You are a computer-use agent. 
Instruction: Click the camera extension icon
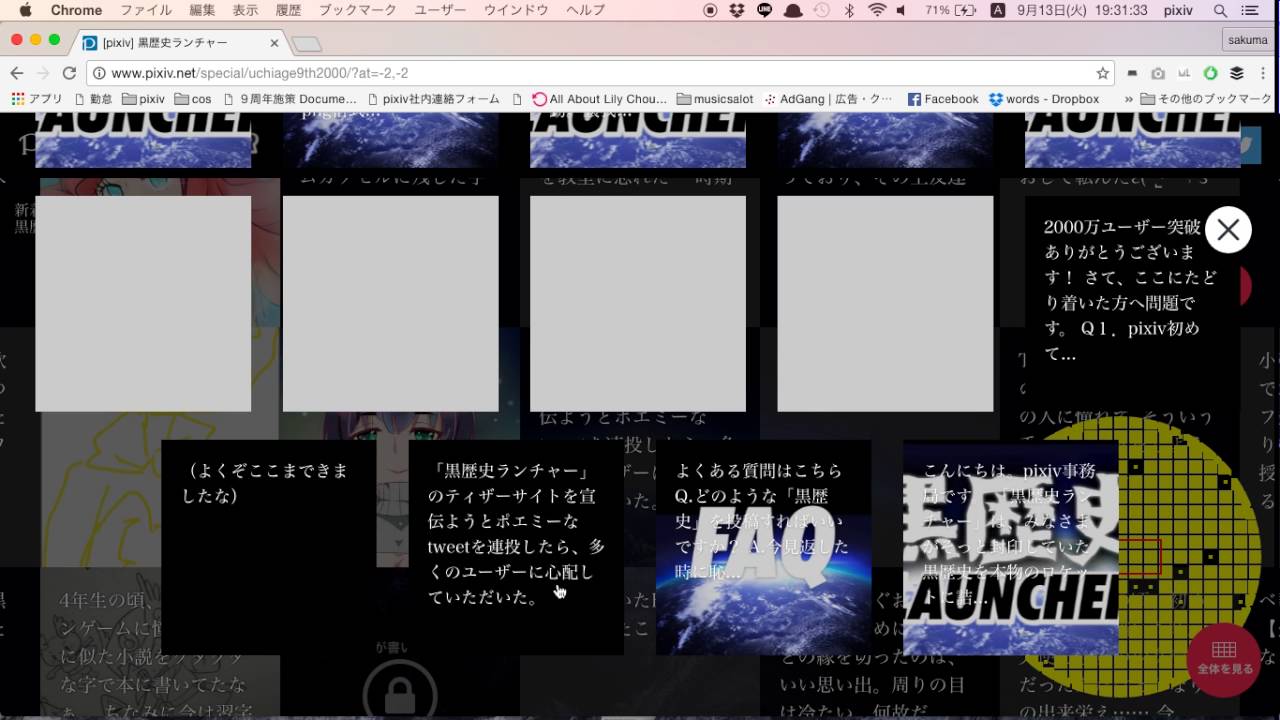[1158, 73]
